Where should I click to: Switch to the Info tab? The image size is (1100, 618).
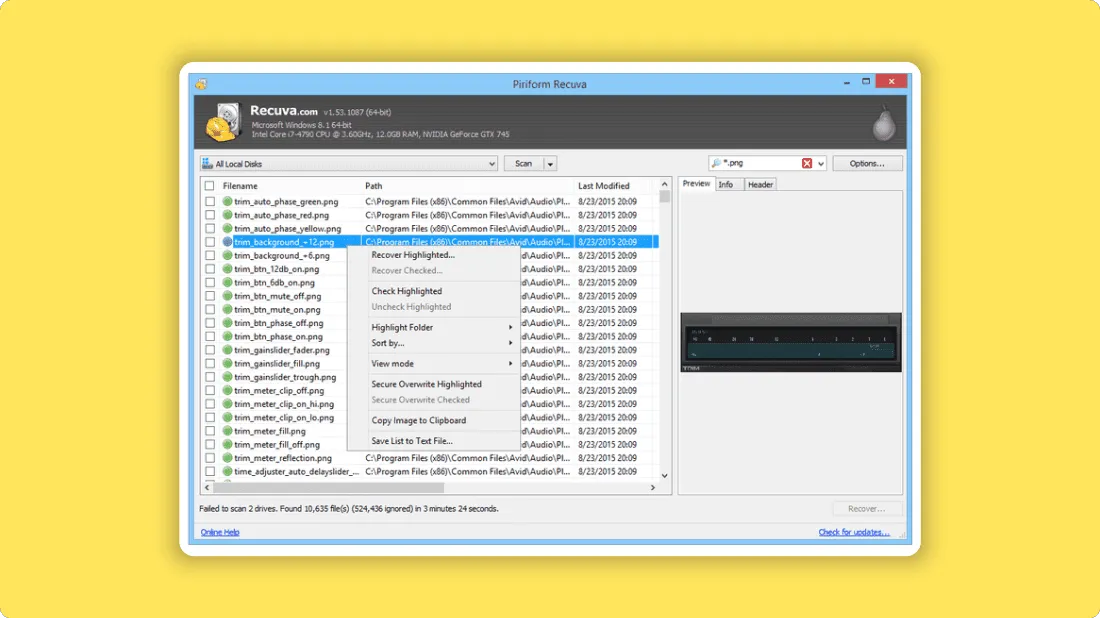(x=726, y=184)
